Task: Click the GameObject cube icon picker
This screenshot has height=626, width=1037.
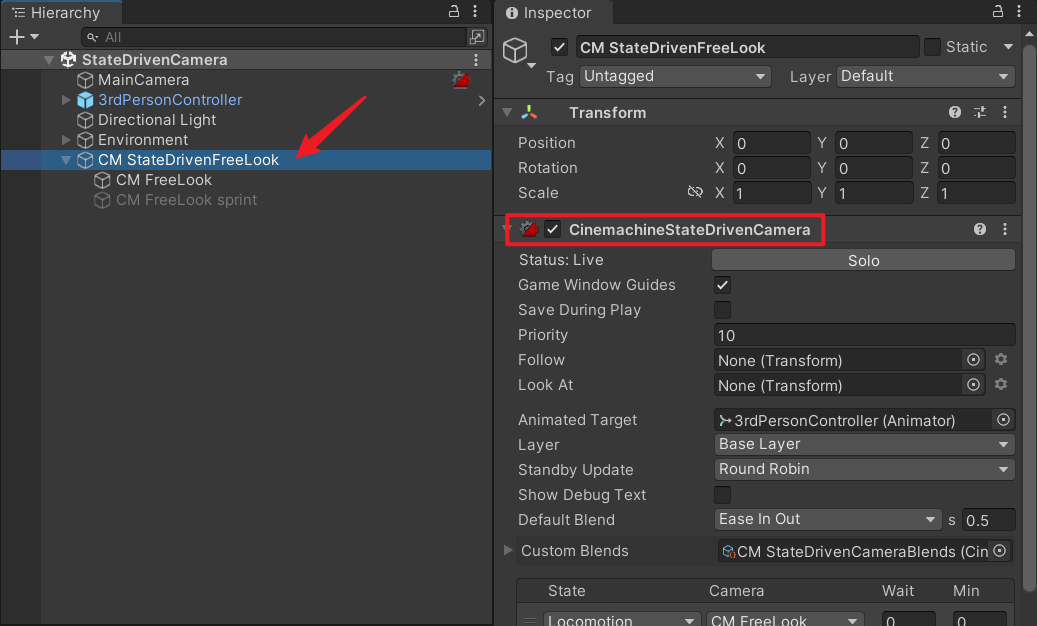Action: pos(518,52)
